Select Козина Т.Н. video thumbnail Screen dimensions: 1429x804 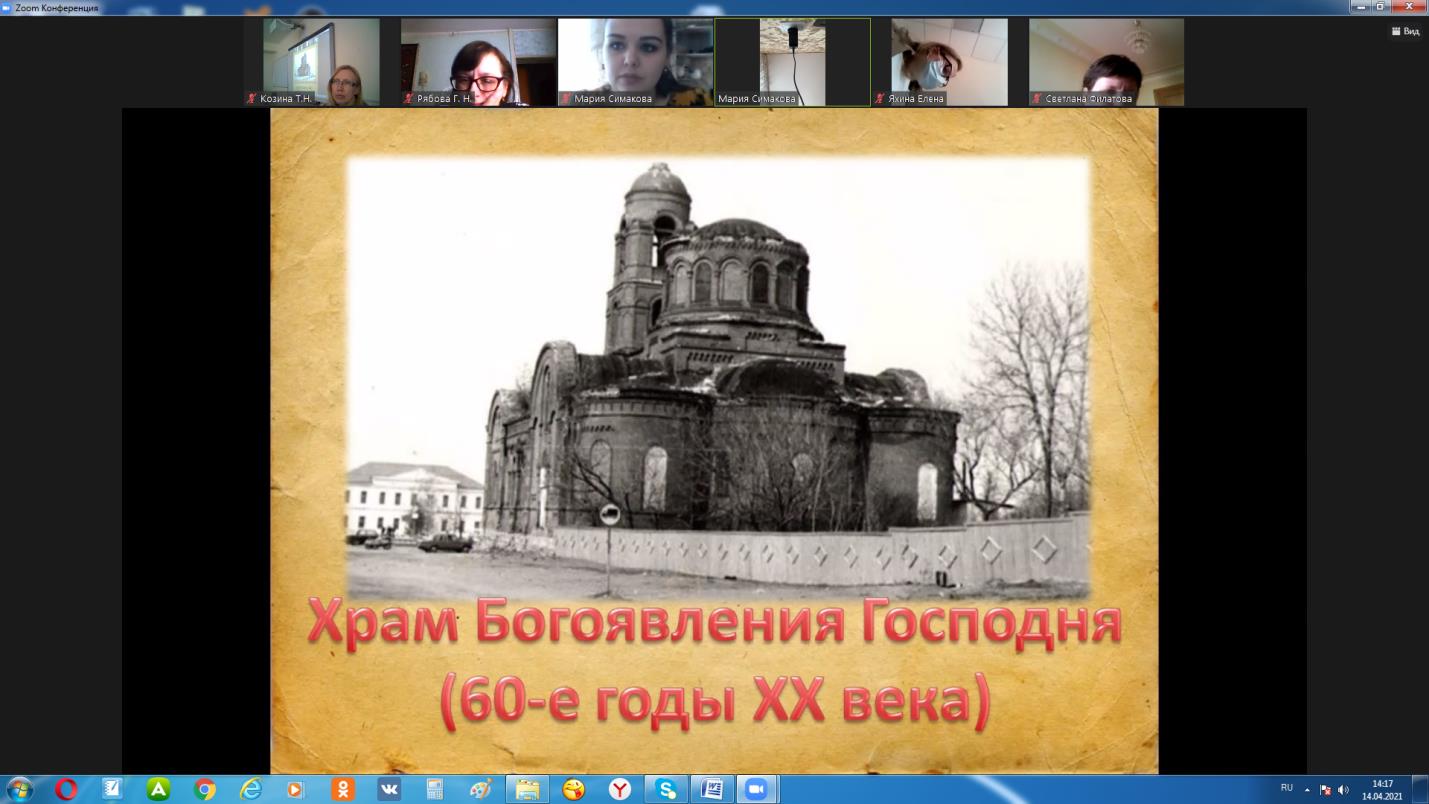tap(321, 62)
